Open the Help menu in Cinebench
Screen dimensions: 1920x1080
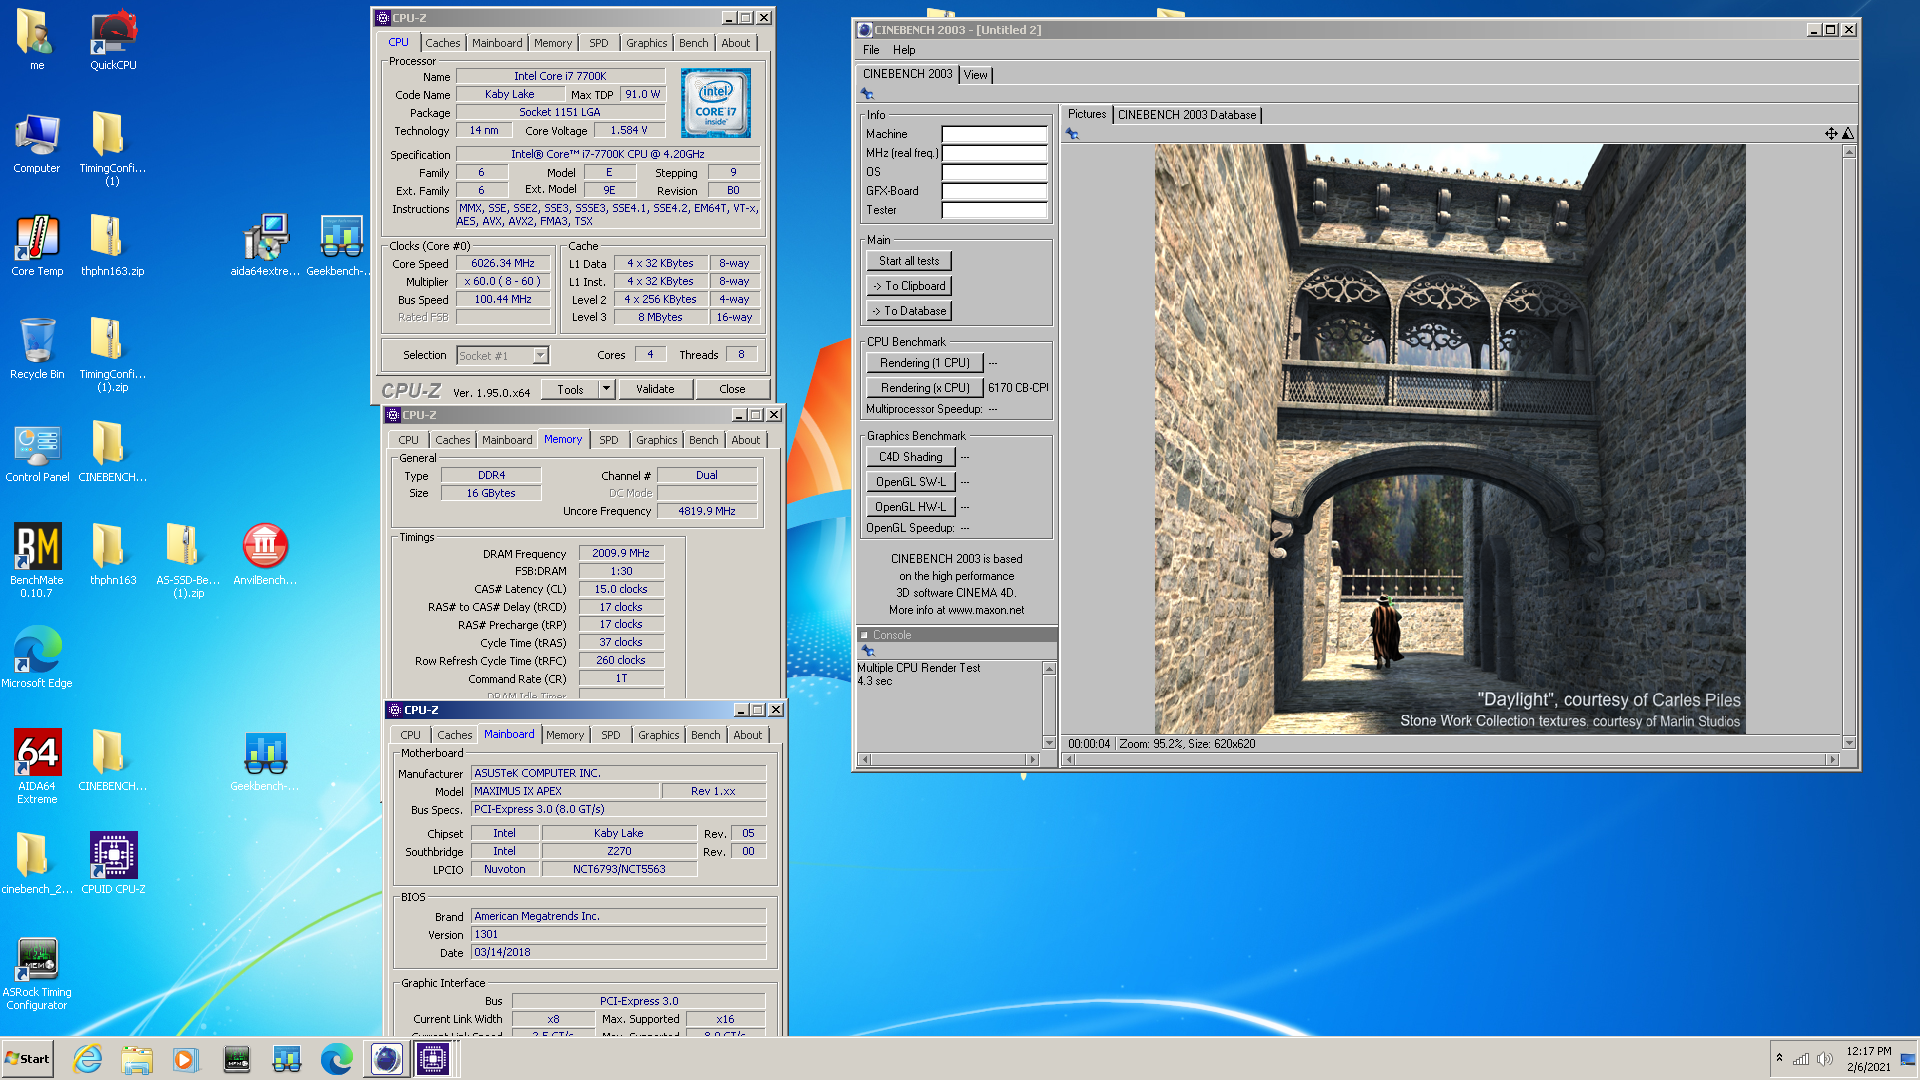click(x=904, y=50)
